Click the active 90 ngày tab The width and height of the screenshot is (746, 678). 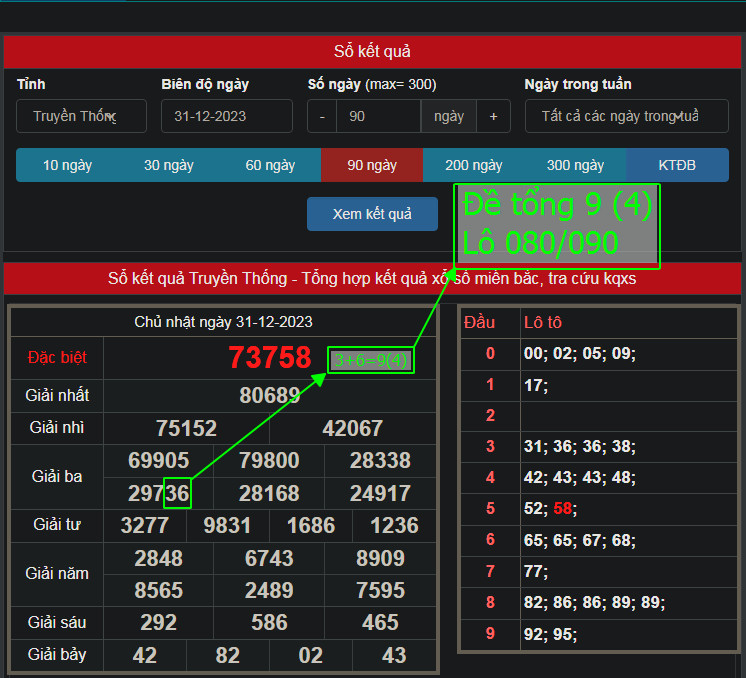click(x=372, y=165)
